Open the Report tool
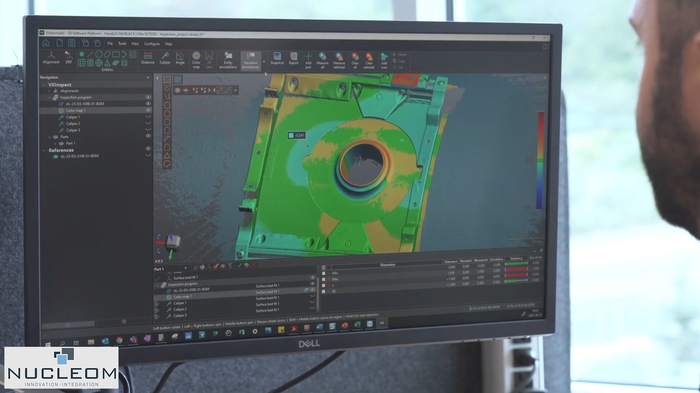Screen dimensions: 700x393 [x=293, y=58]
